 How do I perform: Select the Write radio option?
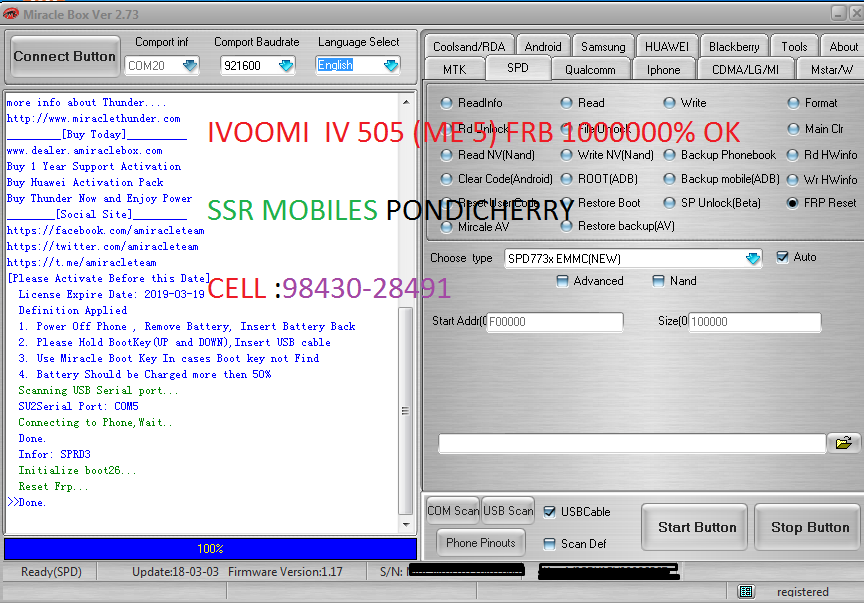pos(669,103)
